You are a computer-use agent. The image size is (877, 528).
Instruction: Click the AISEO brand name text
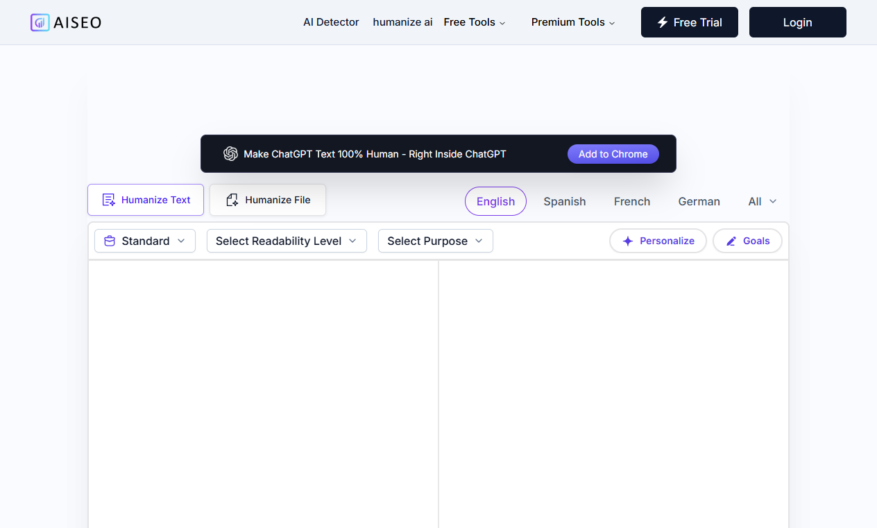click(x=78, y=22)
